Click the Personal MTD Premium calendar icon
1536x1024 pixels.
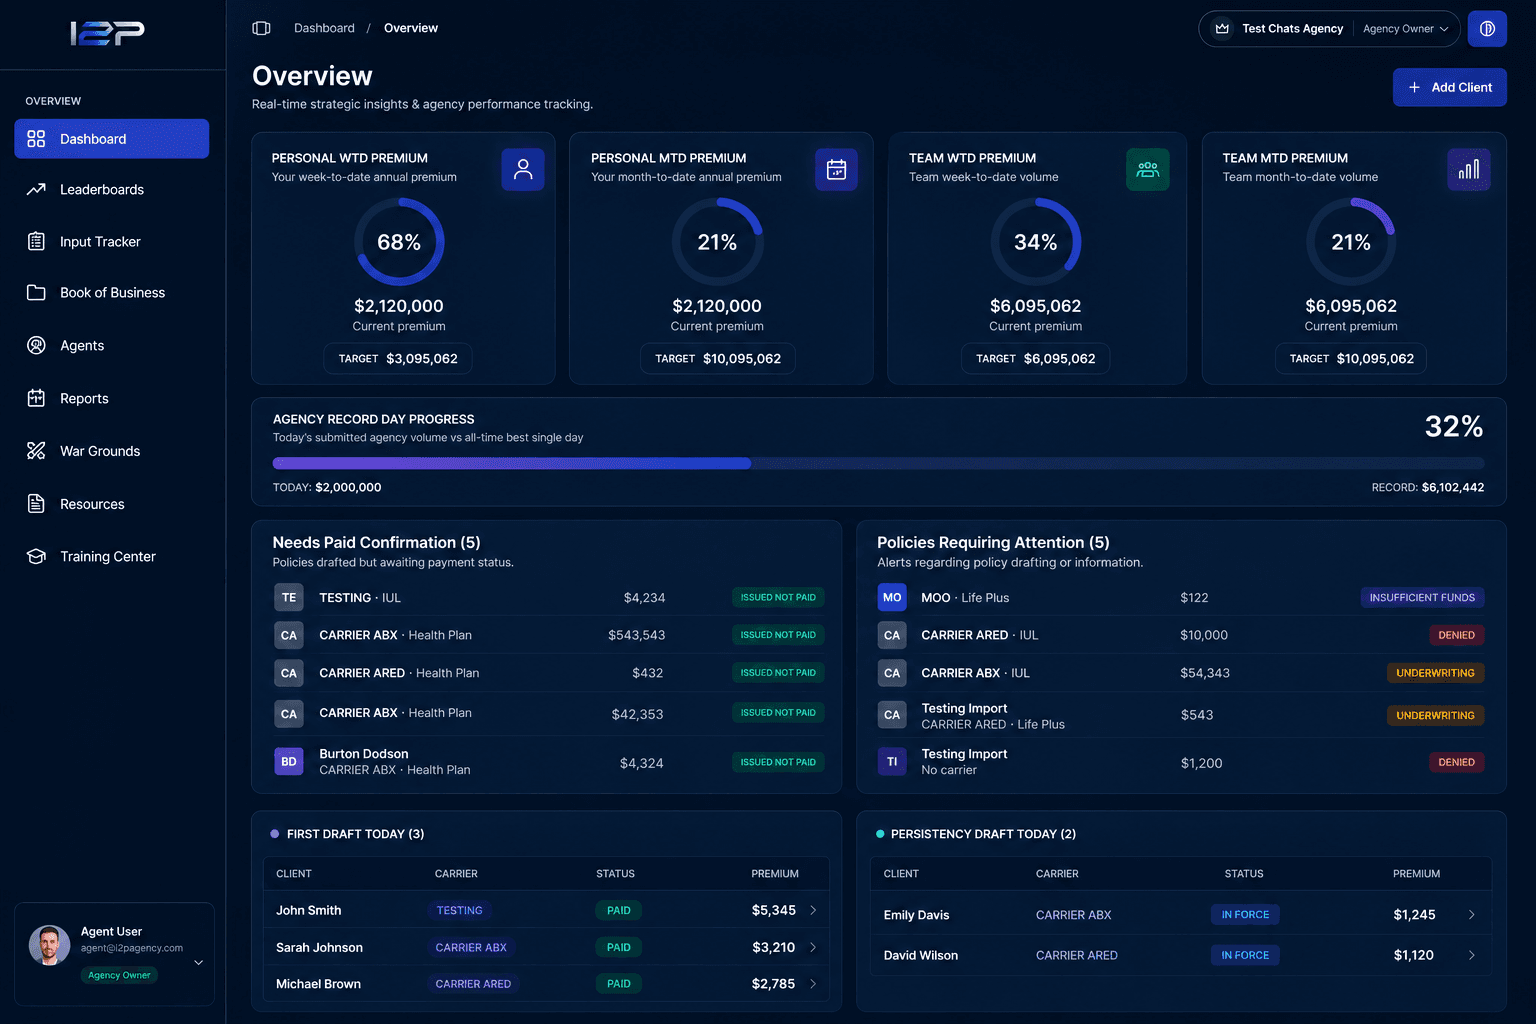[x=836, y=170]
